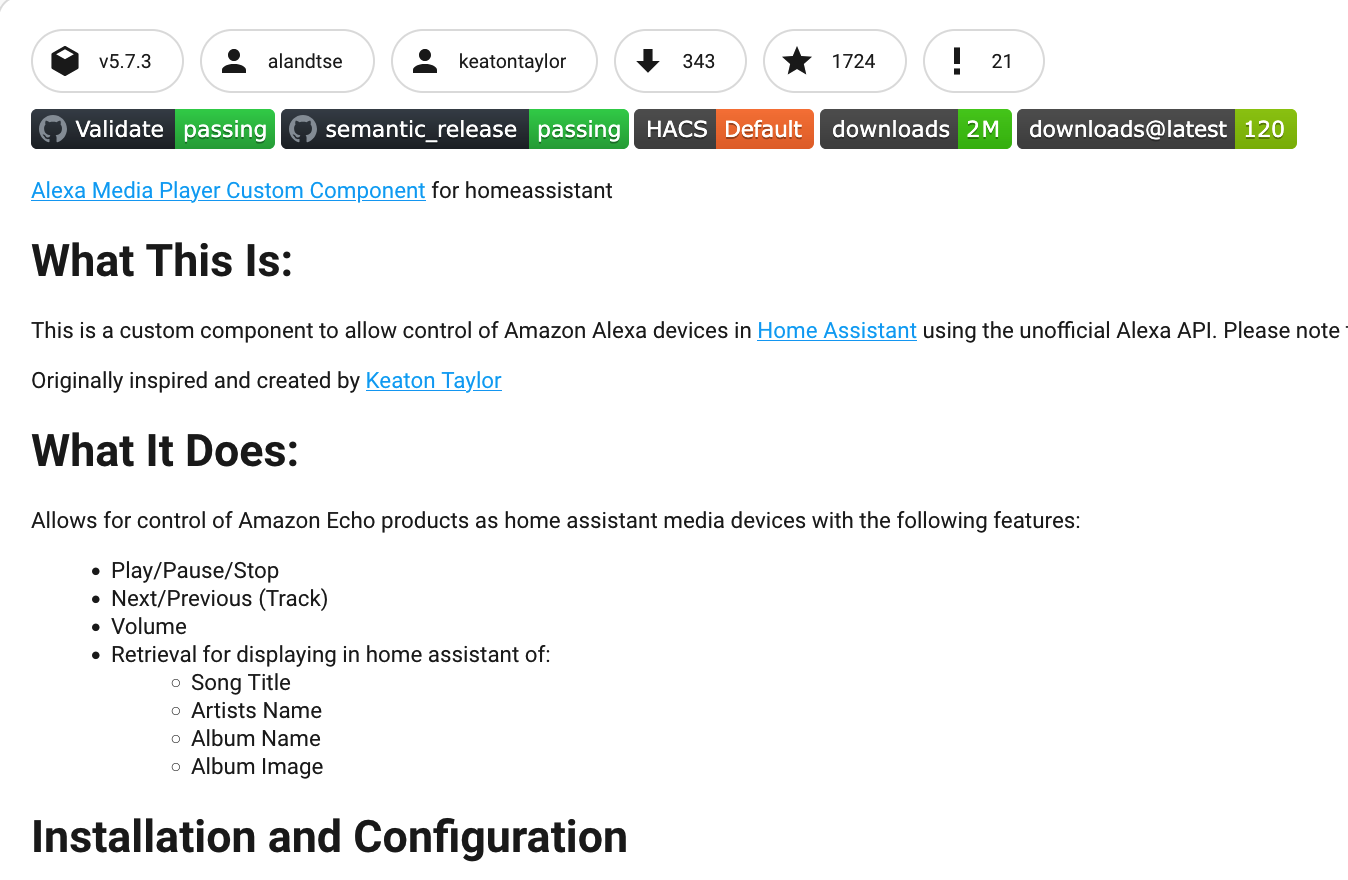Image resolution: width=1348 pixels, height=880 pixels.
Task: Open the 21 issues chip
Action: click(984, 61)
